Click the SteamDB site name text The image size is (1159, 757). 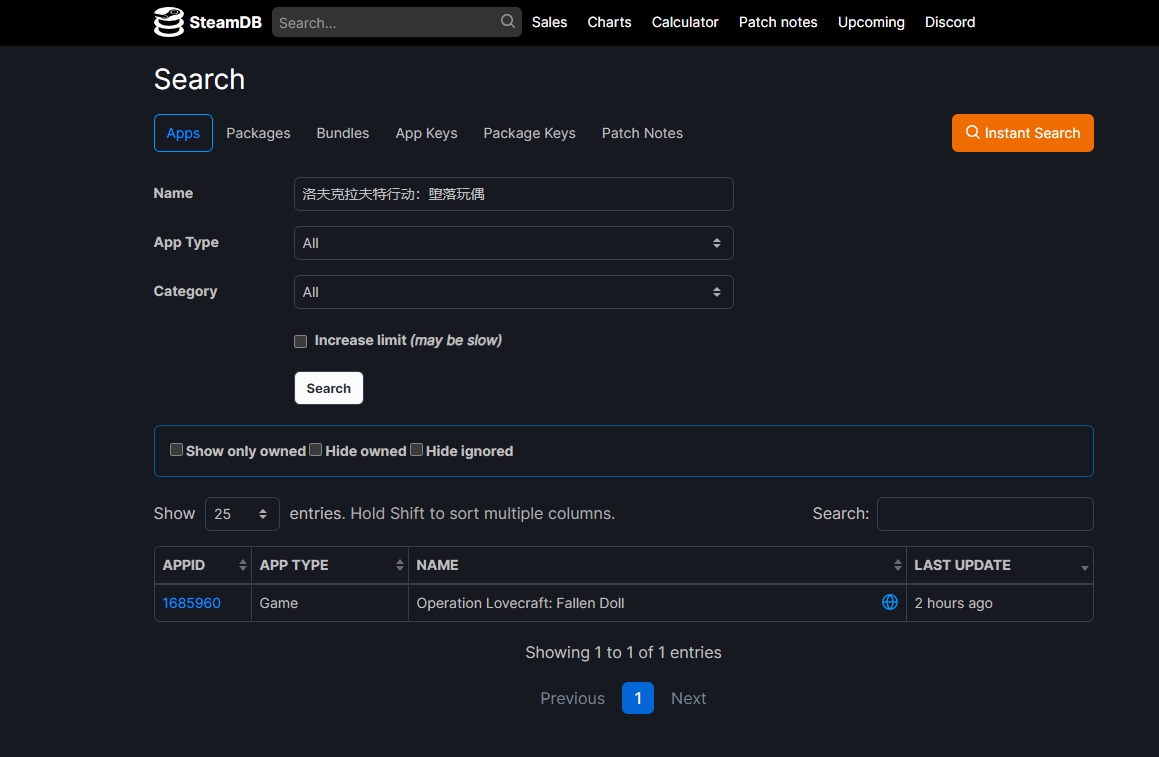click(x=225, y=22)
